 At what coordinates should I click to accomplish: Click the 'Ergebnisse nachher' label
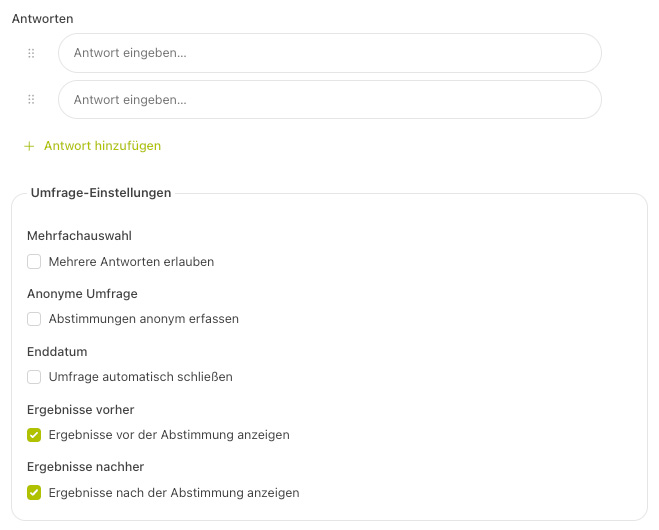[x=86, y=467]
